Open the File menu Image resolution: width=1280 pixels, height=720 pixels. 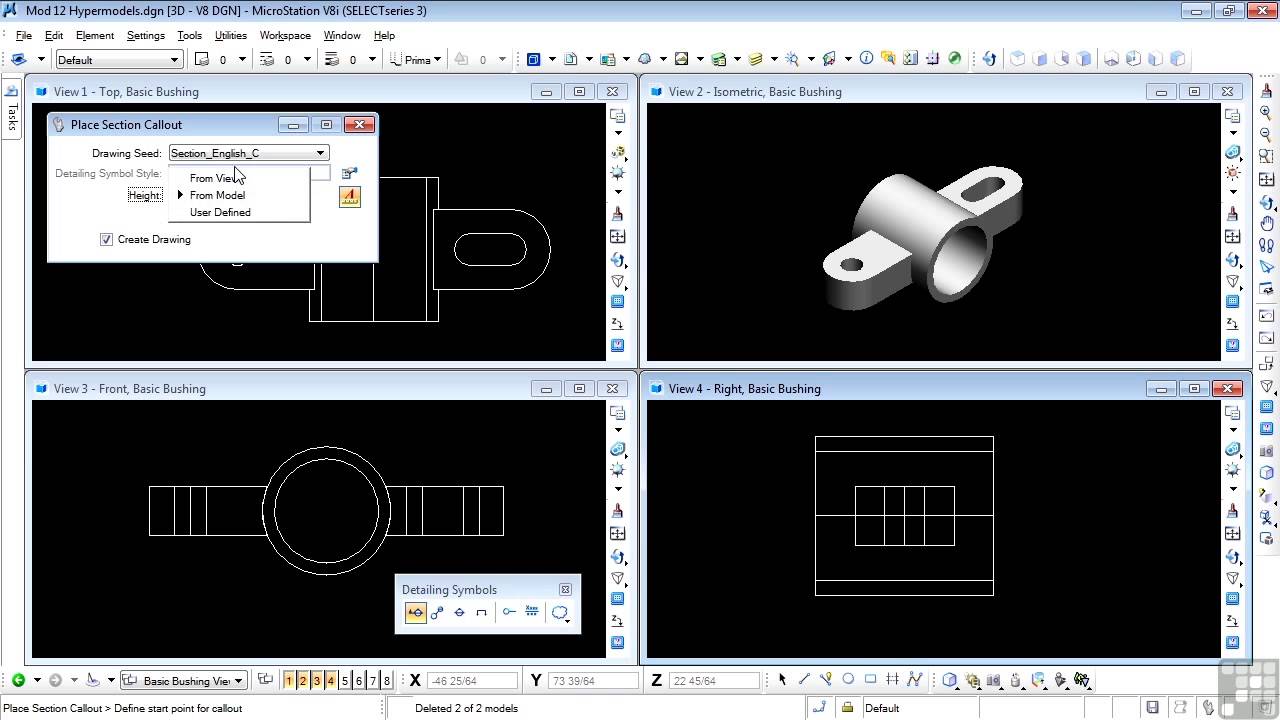(24, 35)
